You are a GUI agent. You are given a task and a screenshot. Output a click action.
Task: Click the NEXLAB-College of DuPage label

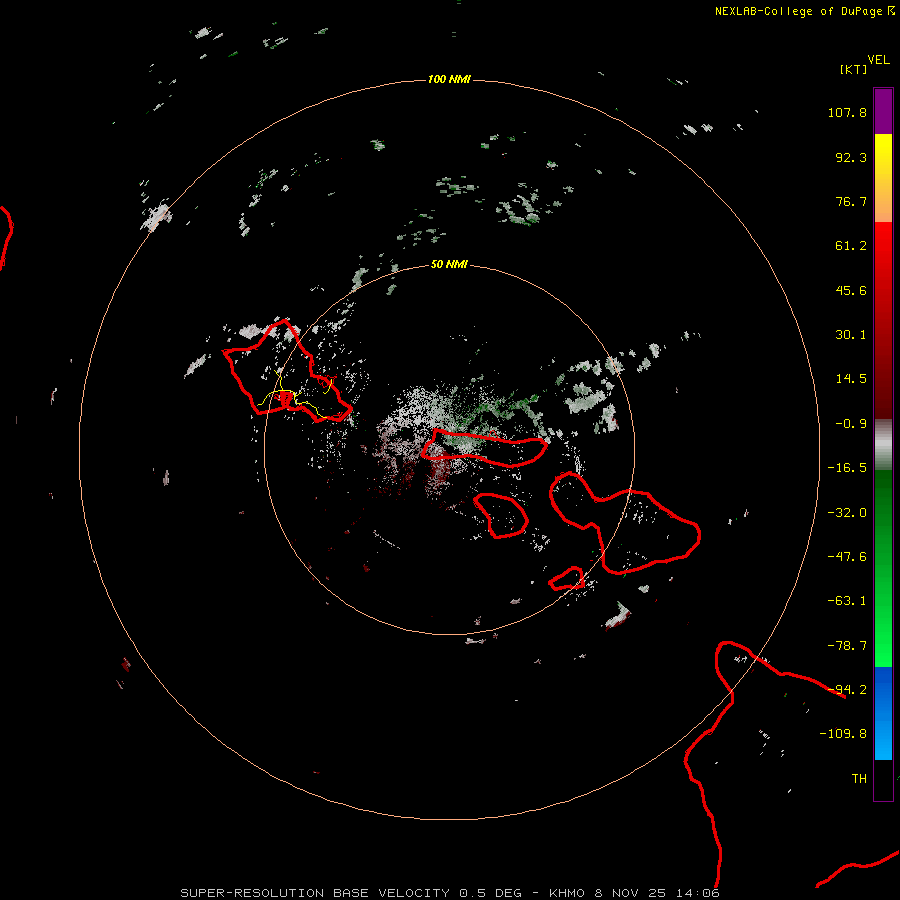click(x=801, y=11)
